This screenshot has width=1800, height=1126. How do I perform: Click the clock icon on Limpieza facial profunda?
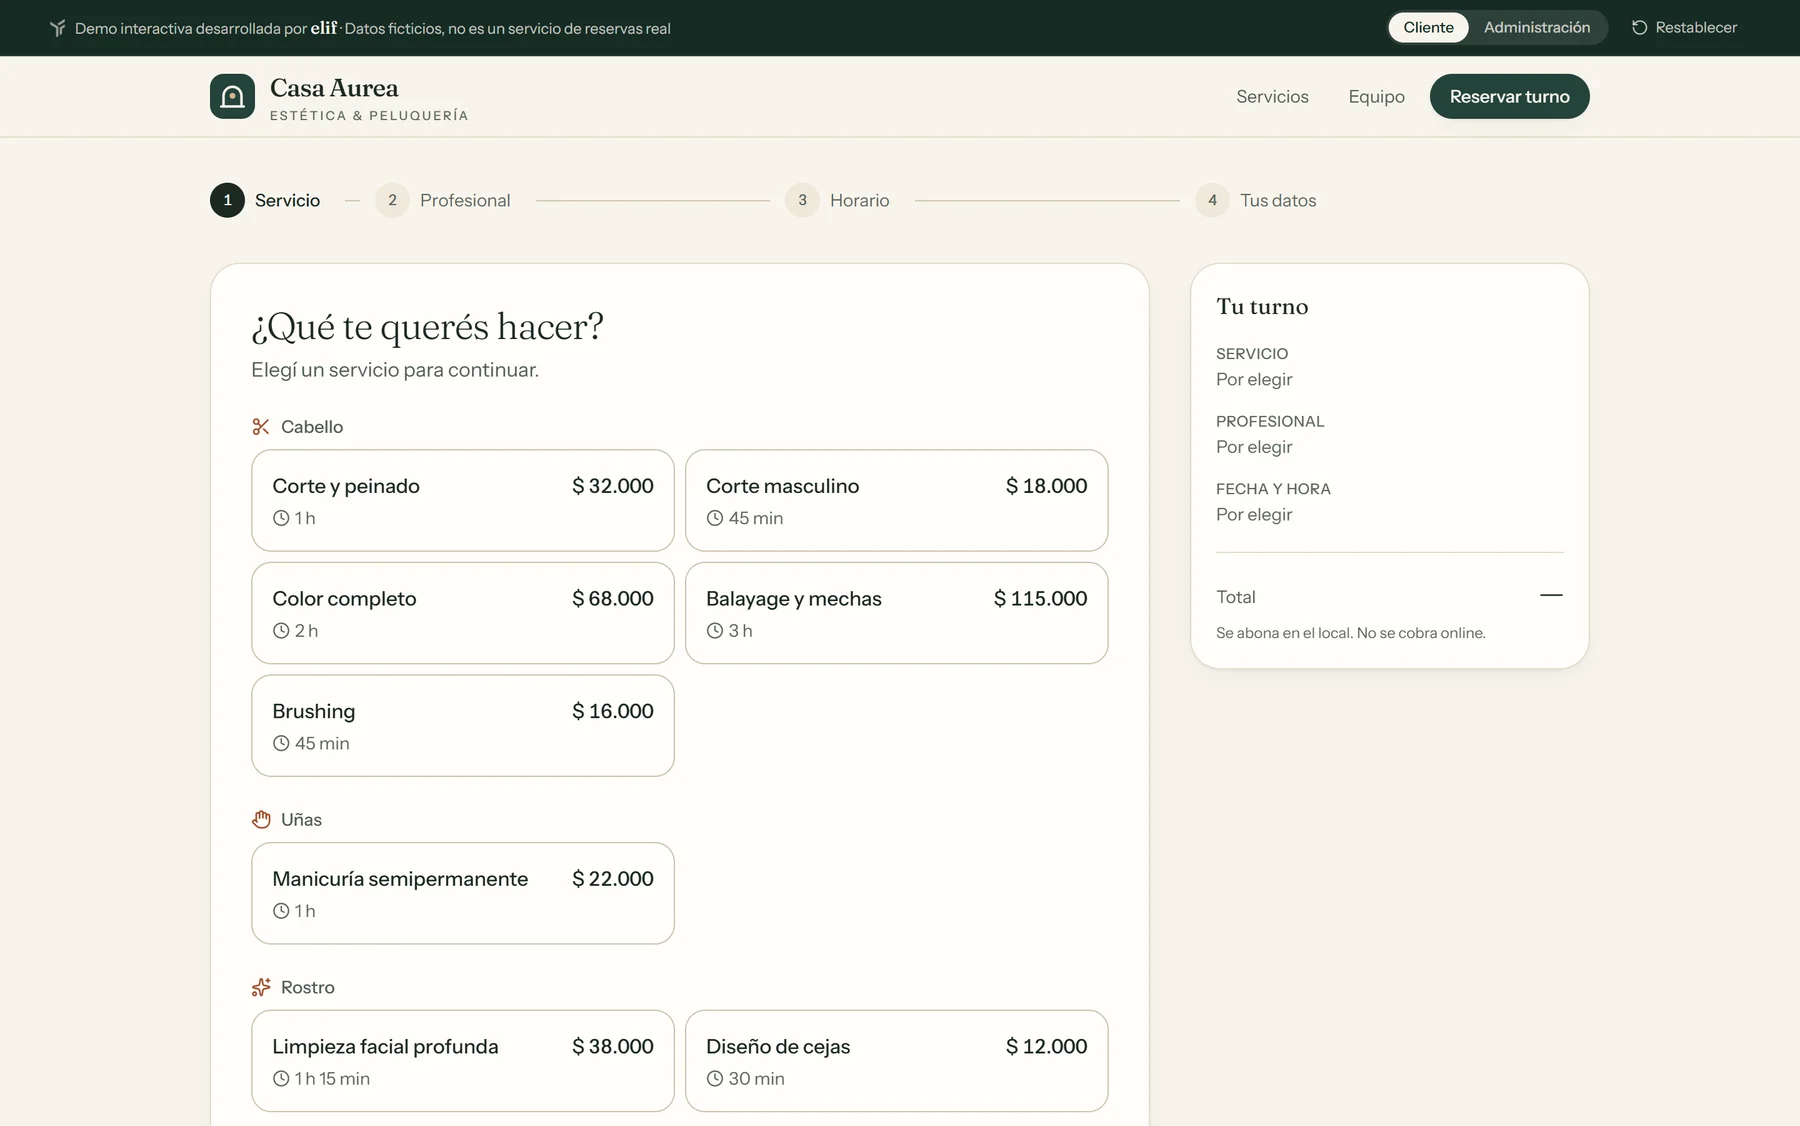pyautogui.click(x=281, y=1079)
